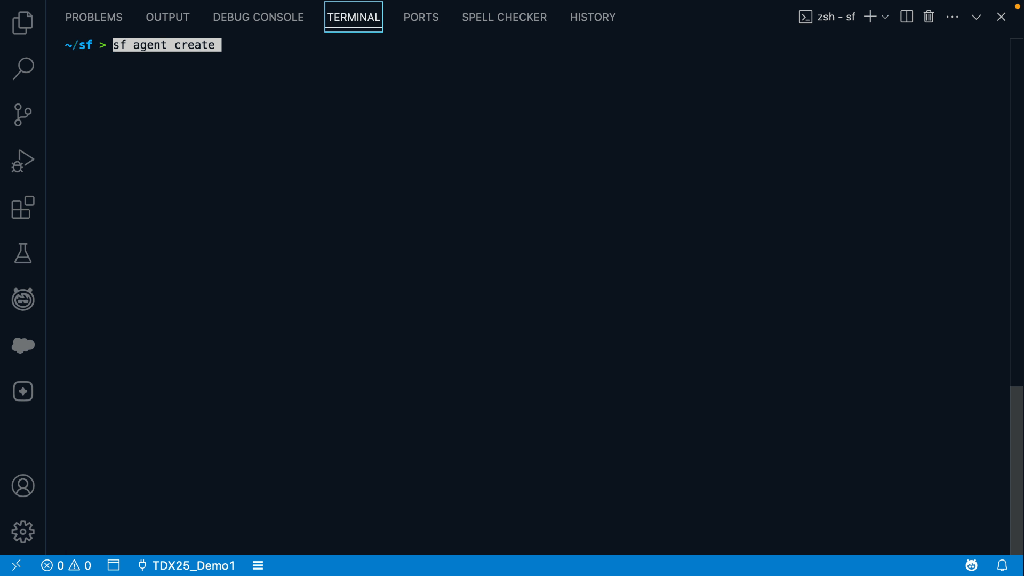This screenshot has width=1024, height=576.
Task: Collapse the panel with chevron down
Action: pyautogui.click(x=976, y=17)
